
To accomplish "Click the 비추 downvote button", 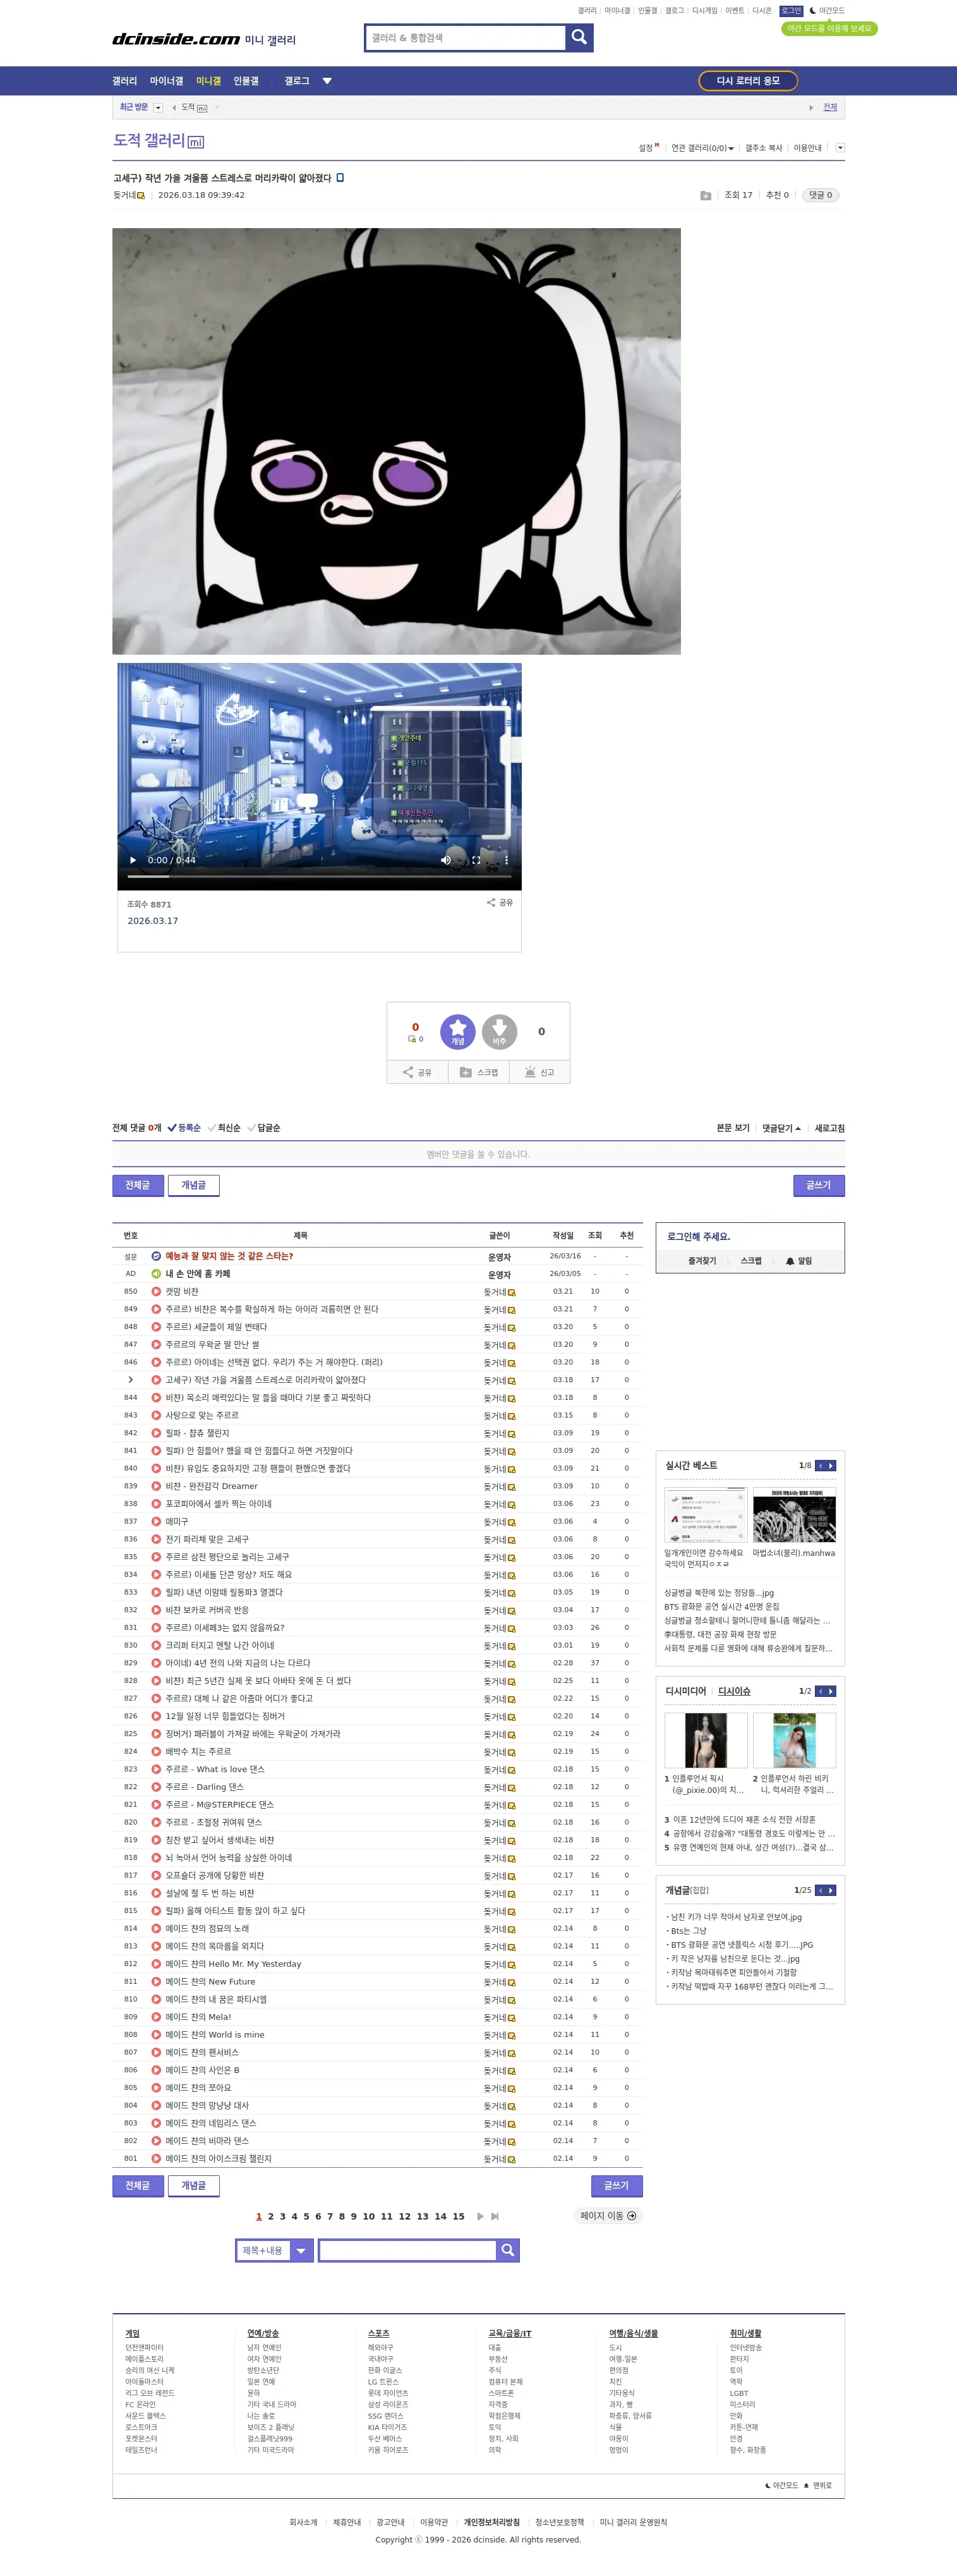I will click(499, 1031).
